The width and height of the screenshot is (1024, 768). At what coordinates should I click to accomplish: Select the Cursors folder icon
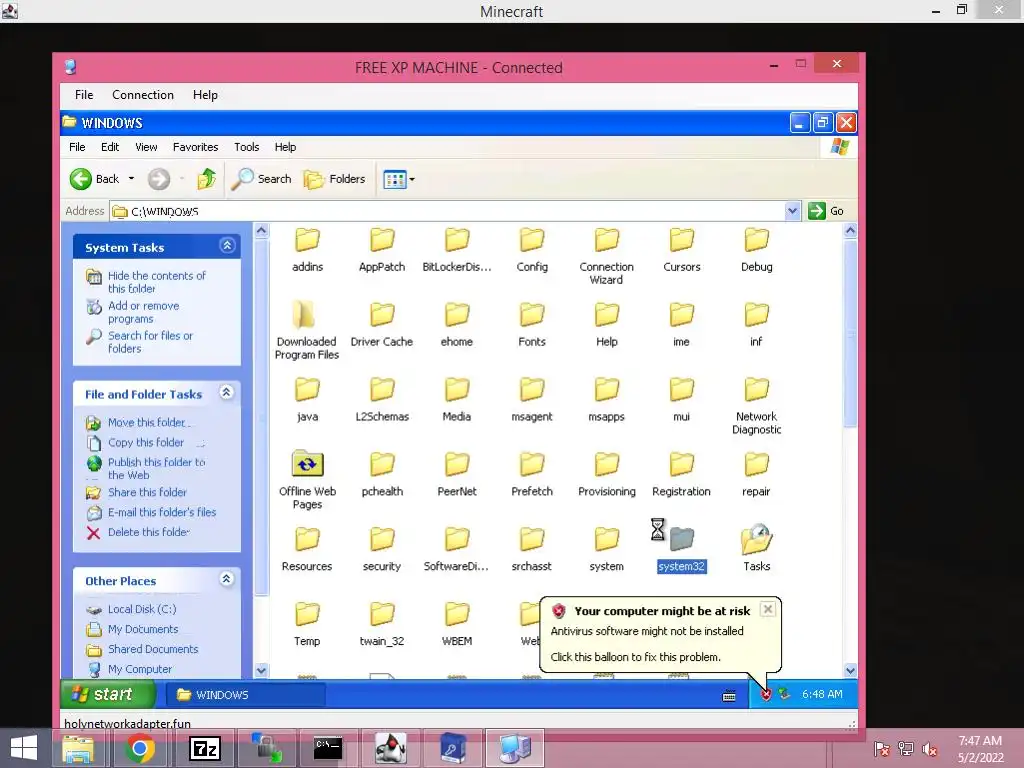(x=681, y=240)
